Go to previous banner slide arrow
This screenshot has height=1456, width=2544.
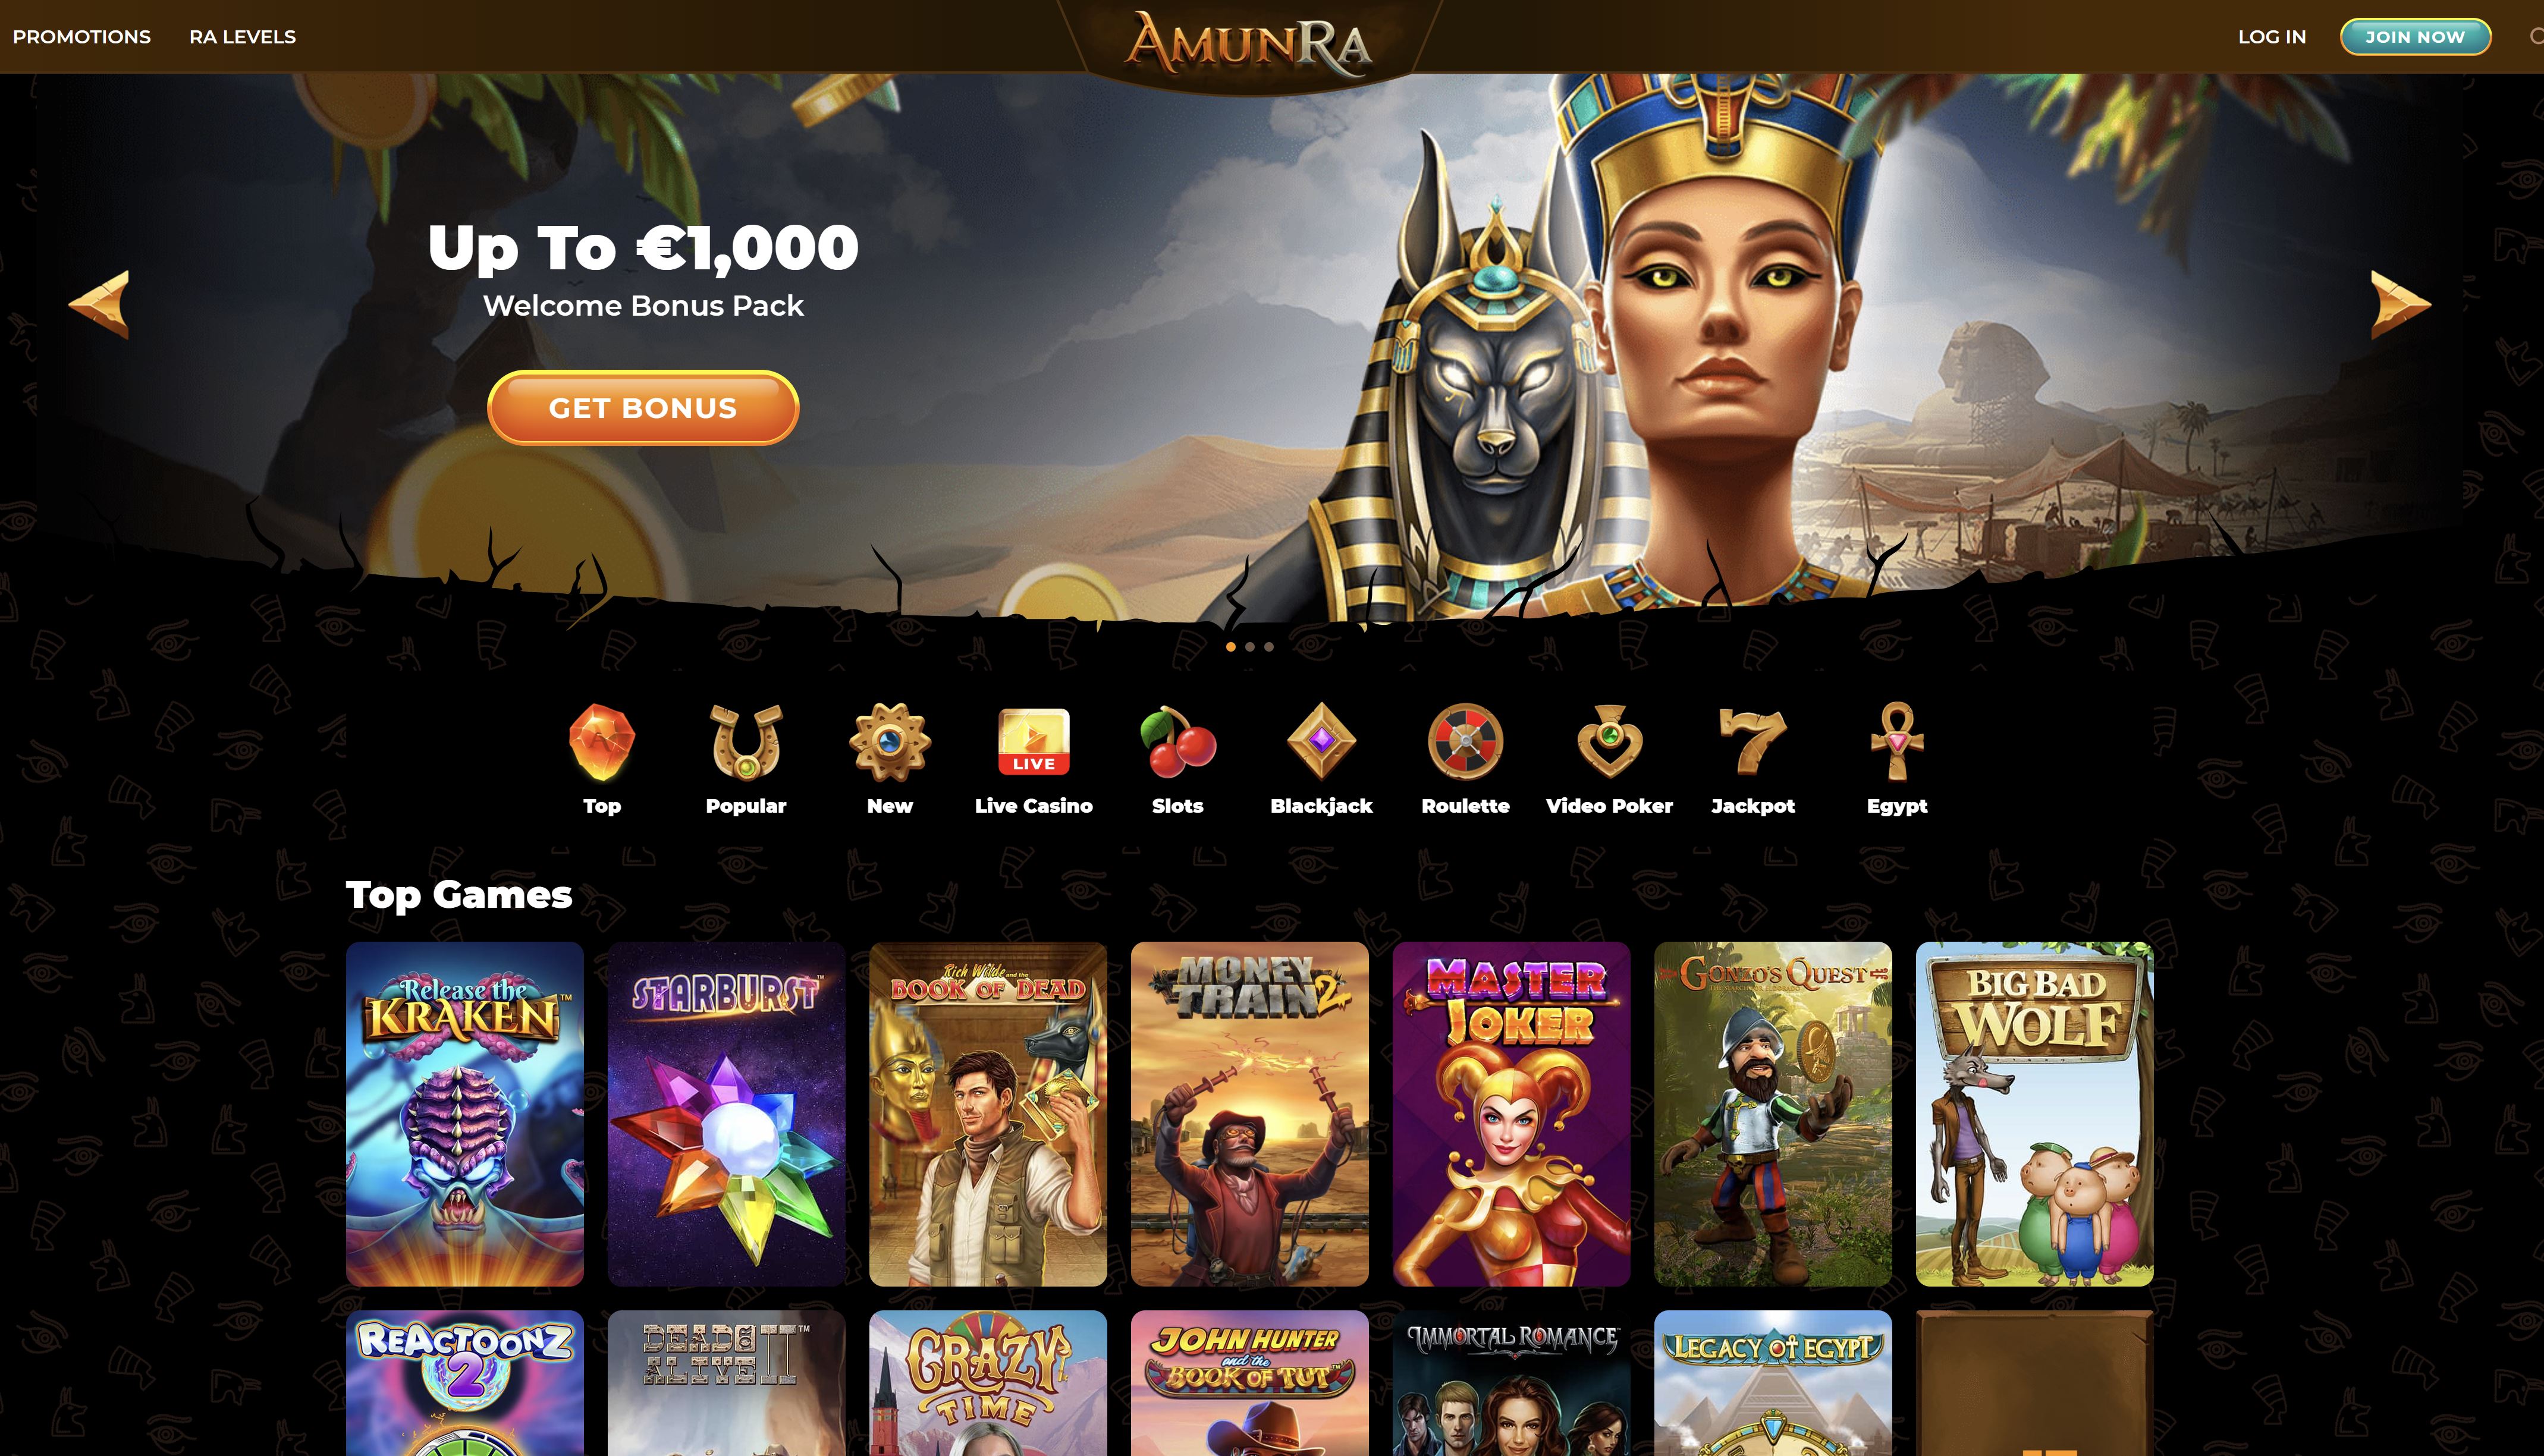tap(99, 304)
